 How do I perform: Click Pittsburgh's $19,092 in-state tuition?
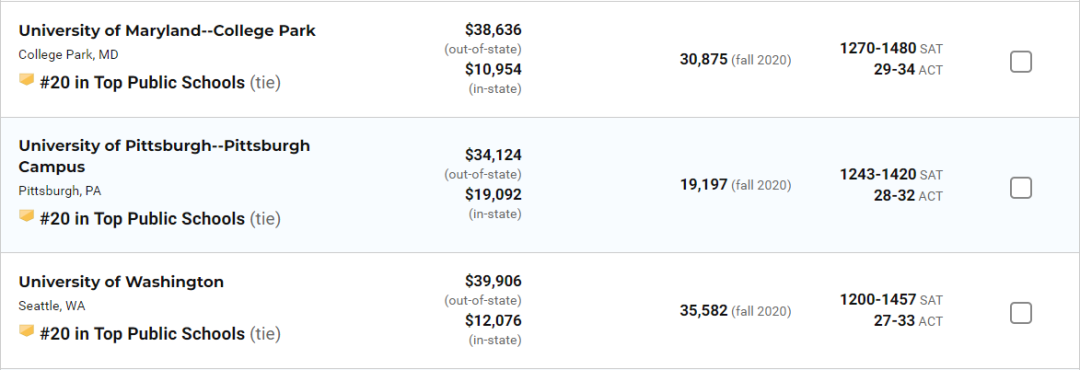(x=493, y=195)
